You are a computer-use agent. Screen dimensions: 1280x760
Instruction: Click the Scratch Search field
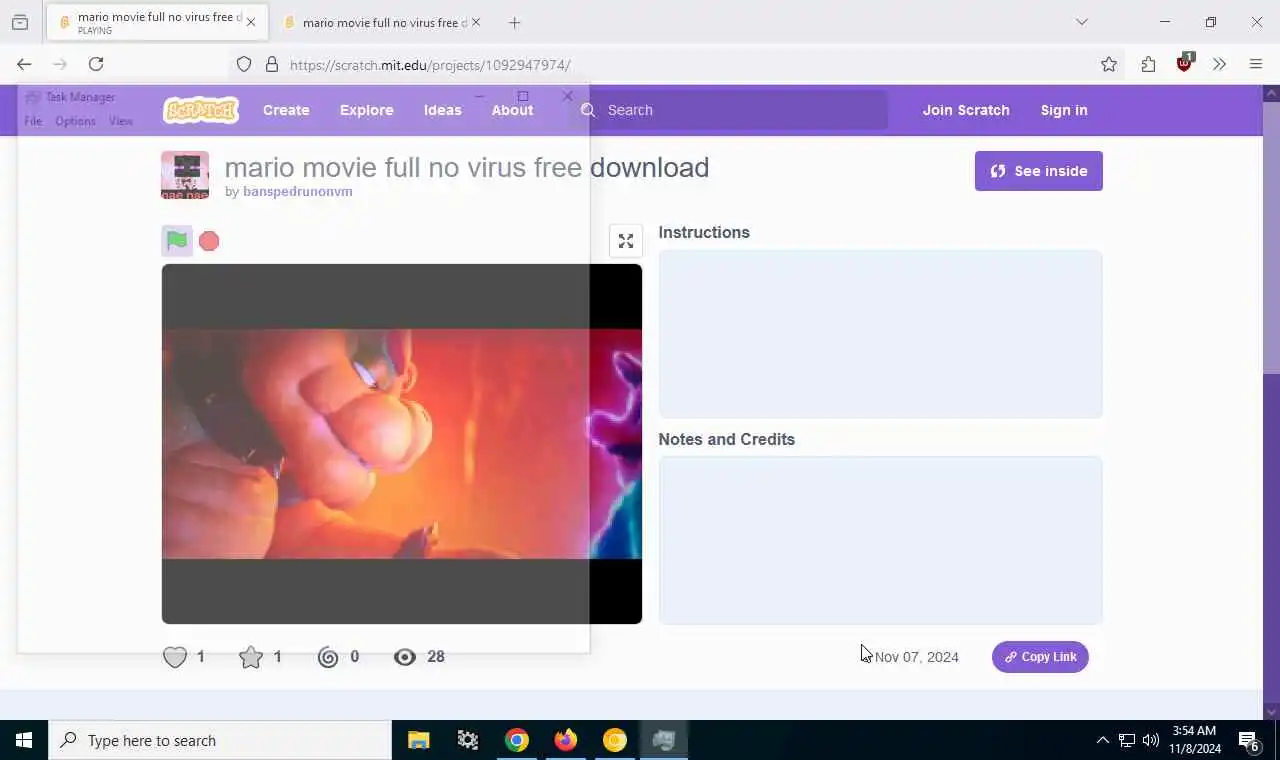tap(730, 110)
